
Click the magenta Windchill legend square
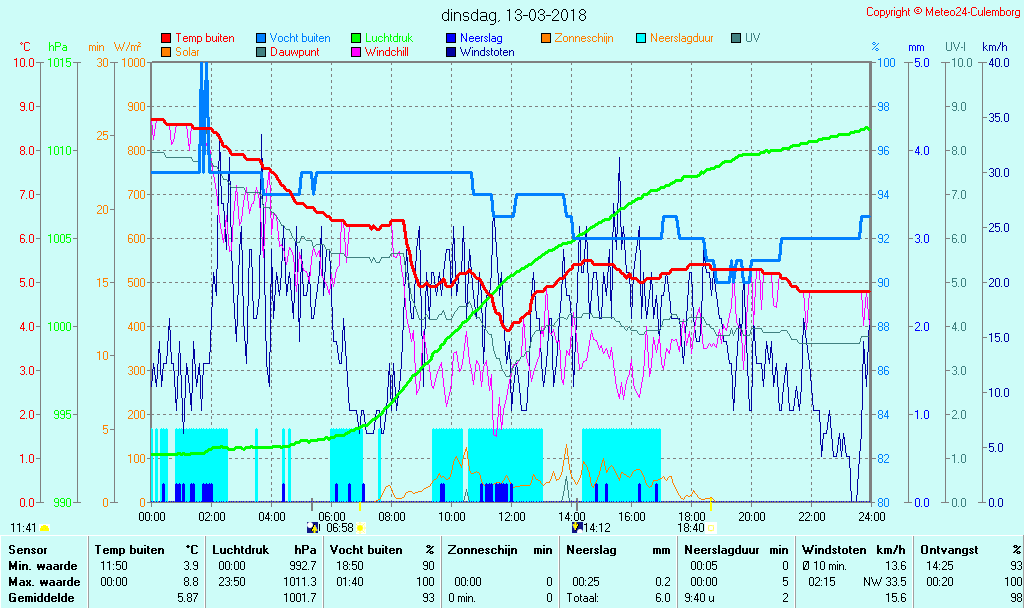click(x=356, y=52)
